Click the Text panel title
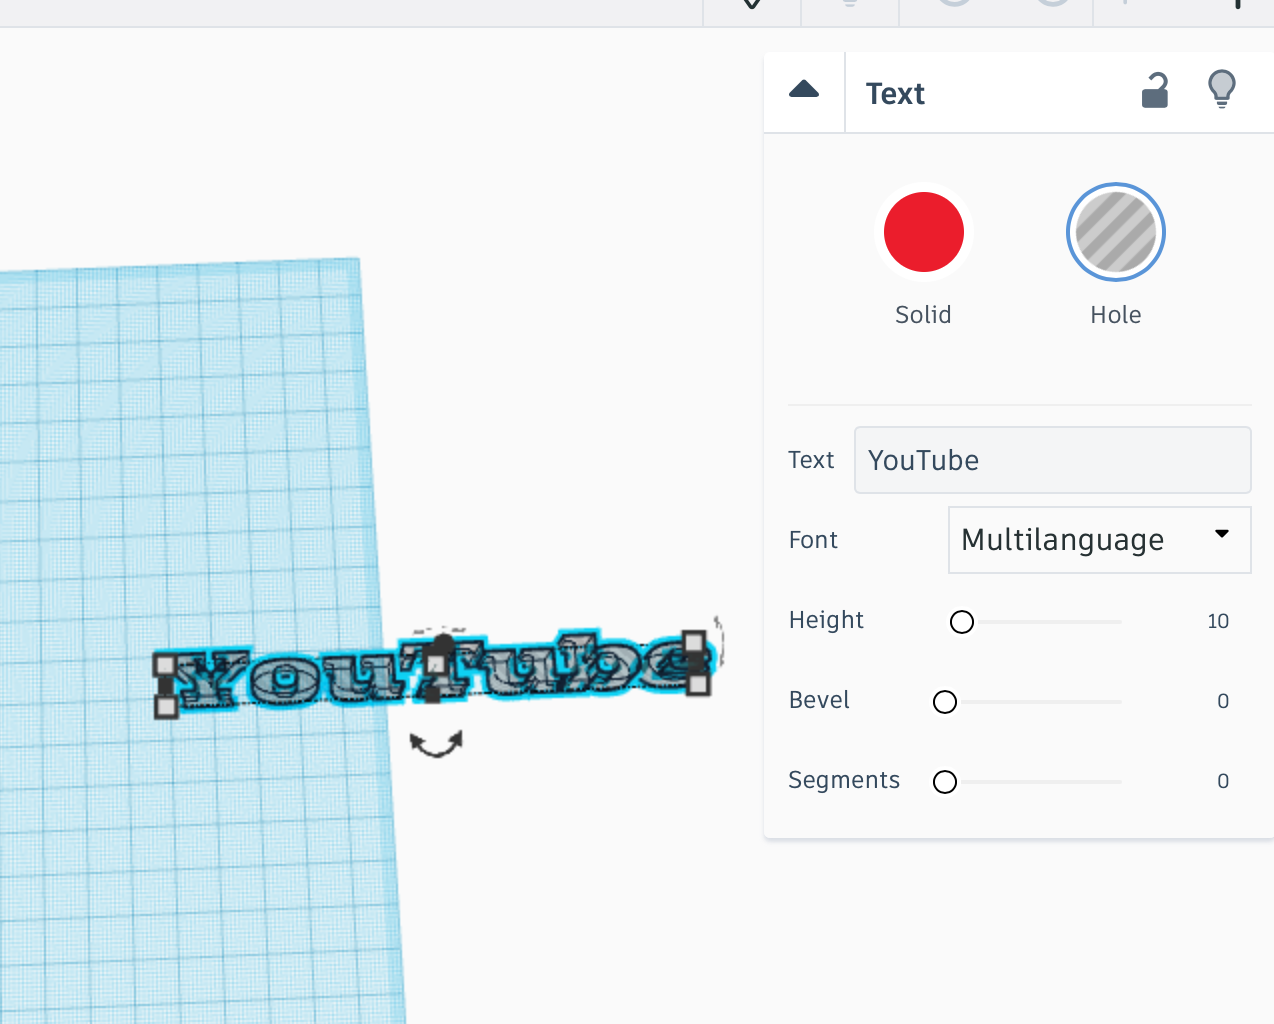 (895, 93)
